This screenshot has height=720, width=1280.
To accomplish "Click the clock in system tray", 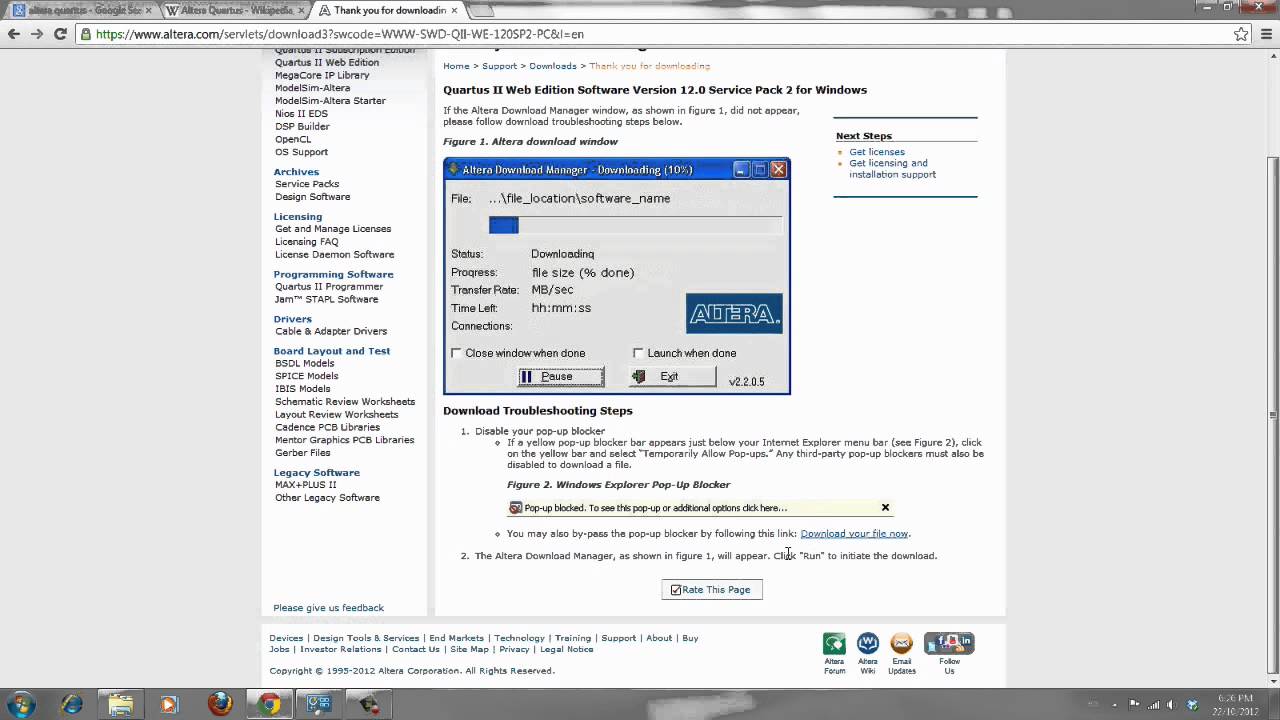I will tap(1236, 704).
